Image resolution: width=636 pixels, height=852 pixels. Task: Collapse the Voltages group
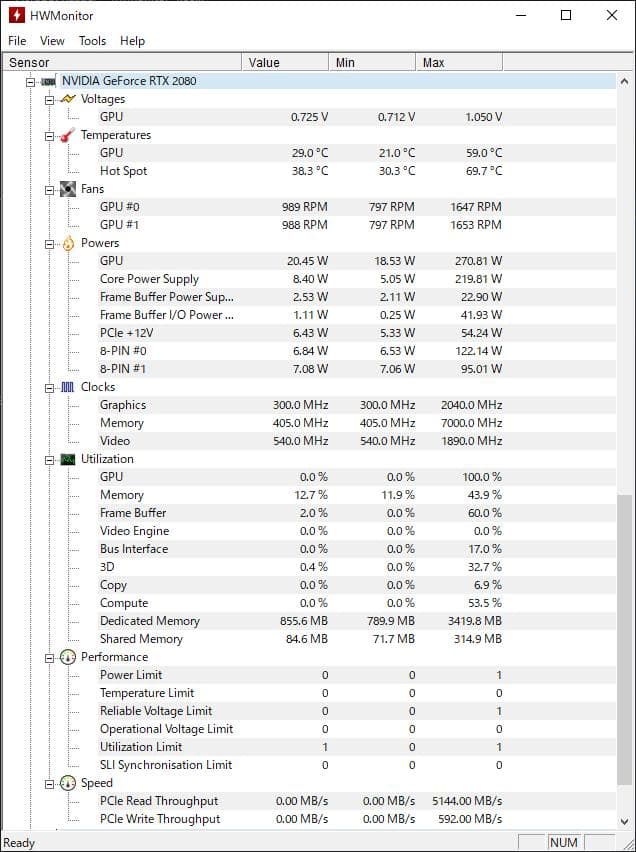(x=50, y=100)
